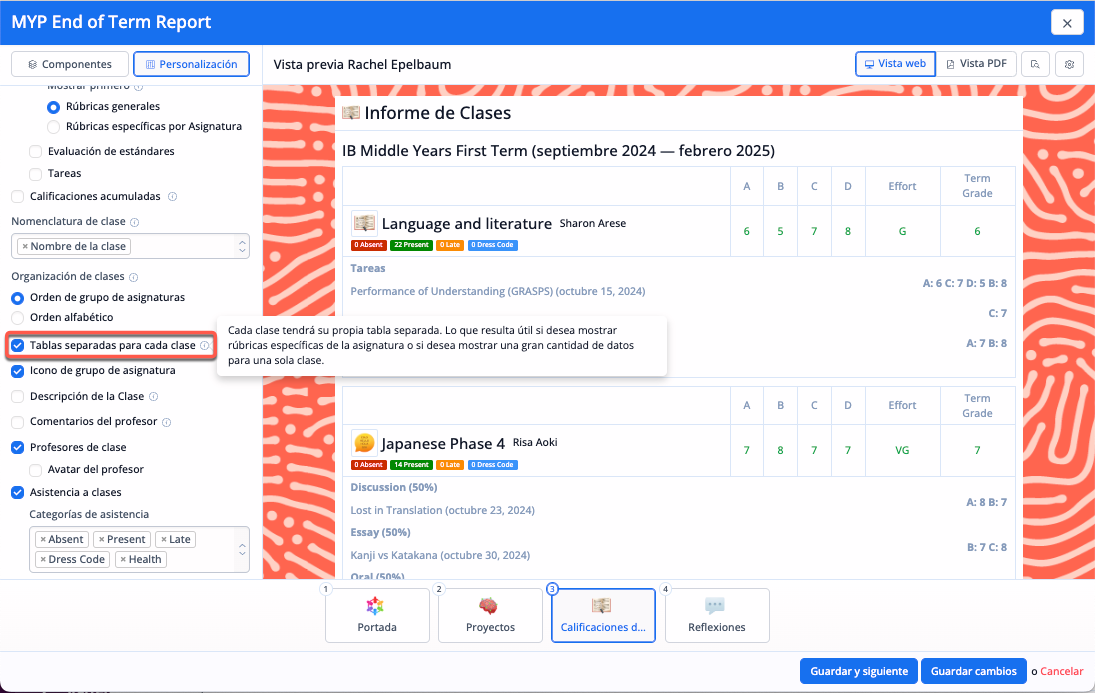This screenshot has width=1095, height=693.
Task: Click the Guardar y siguiente button
Action: 857,671
